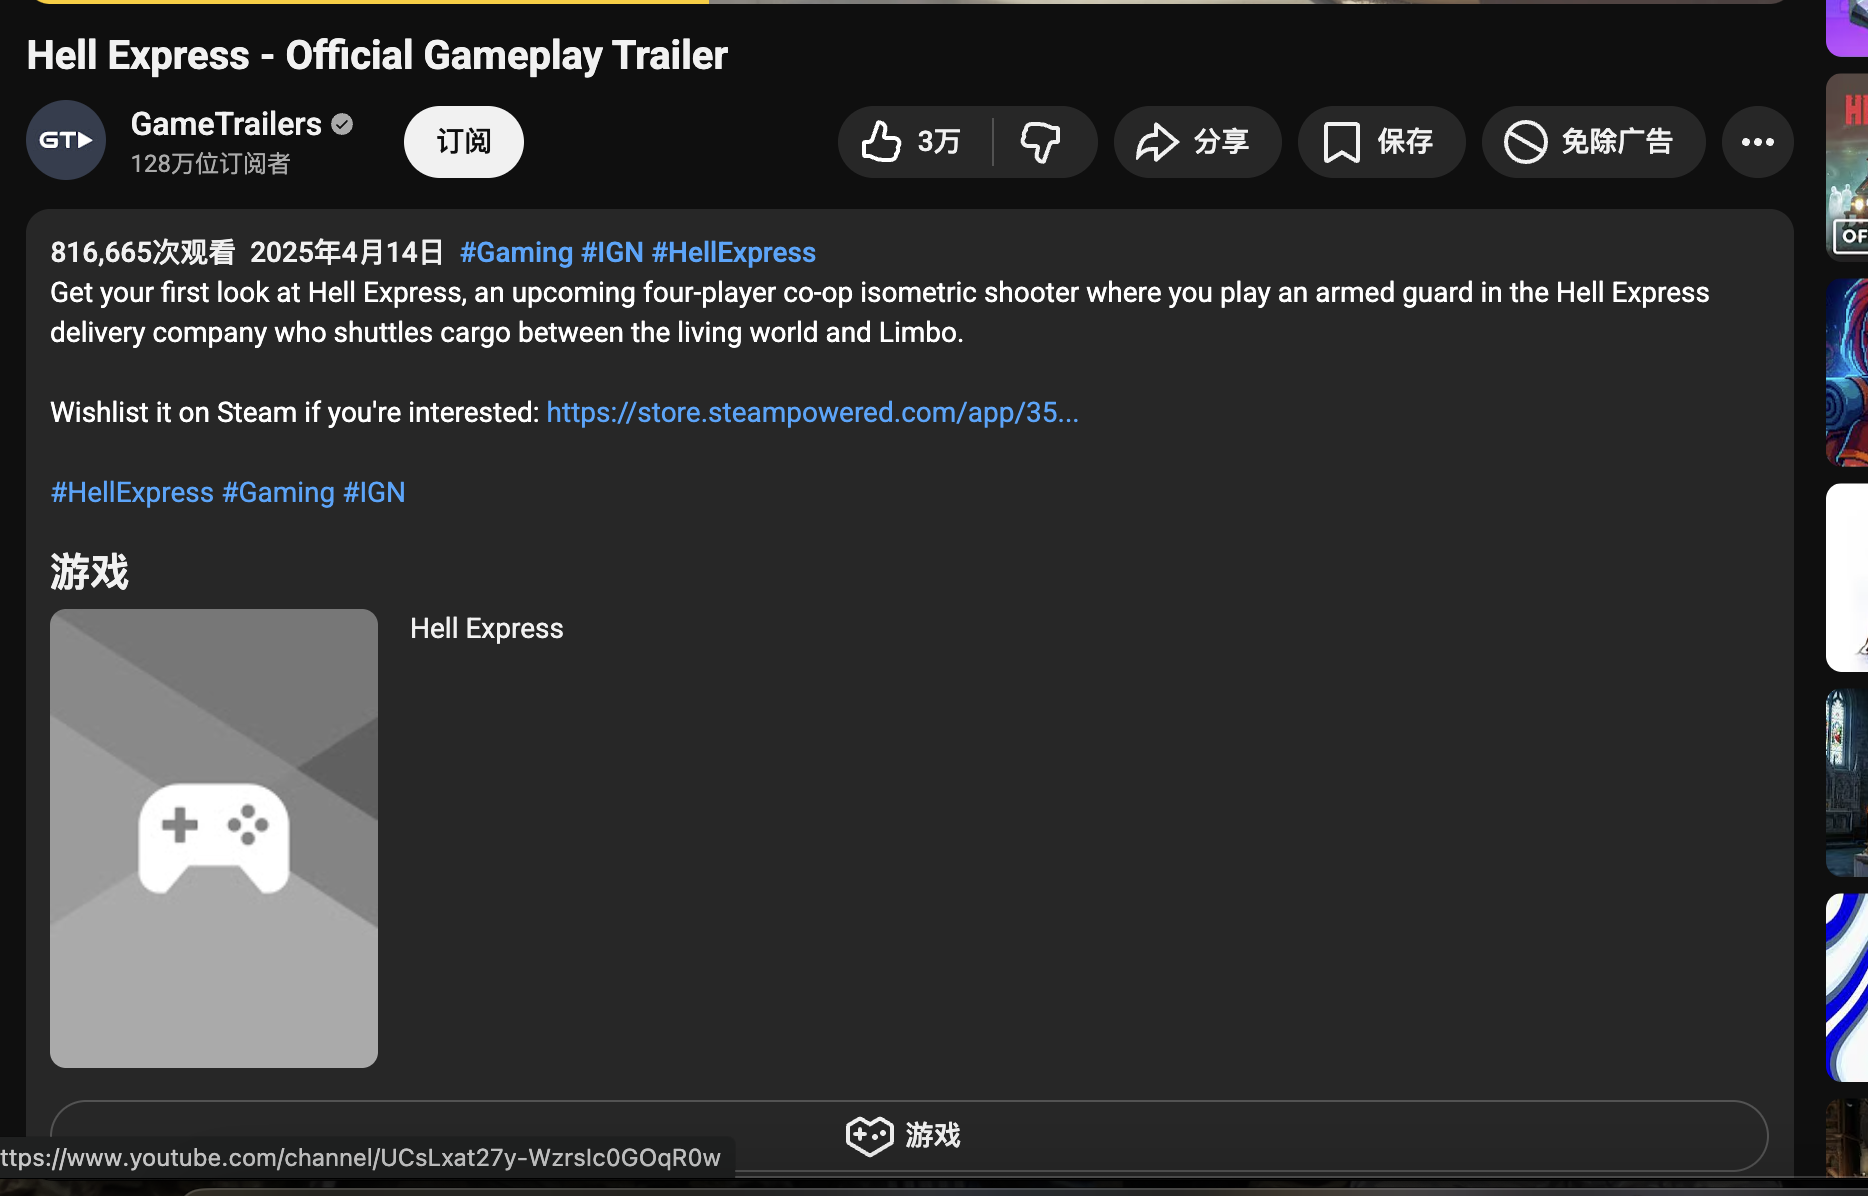The image size is (1868, 1196).
Task: Open the cathedral window recommended video thumbnail
Action: click(1847, 782)
